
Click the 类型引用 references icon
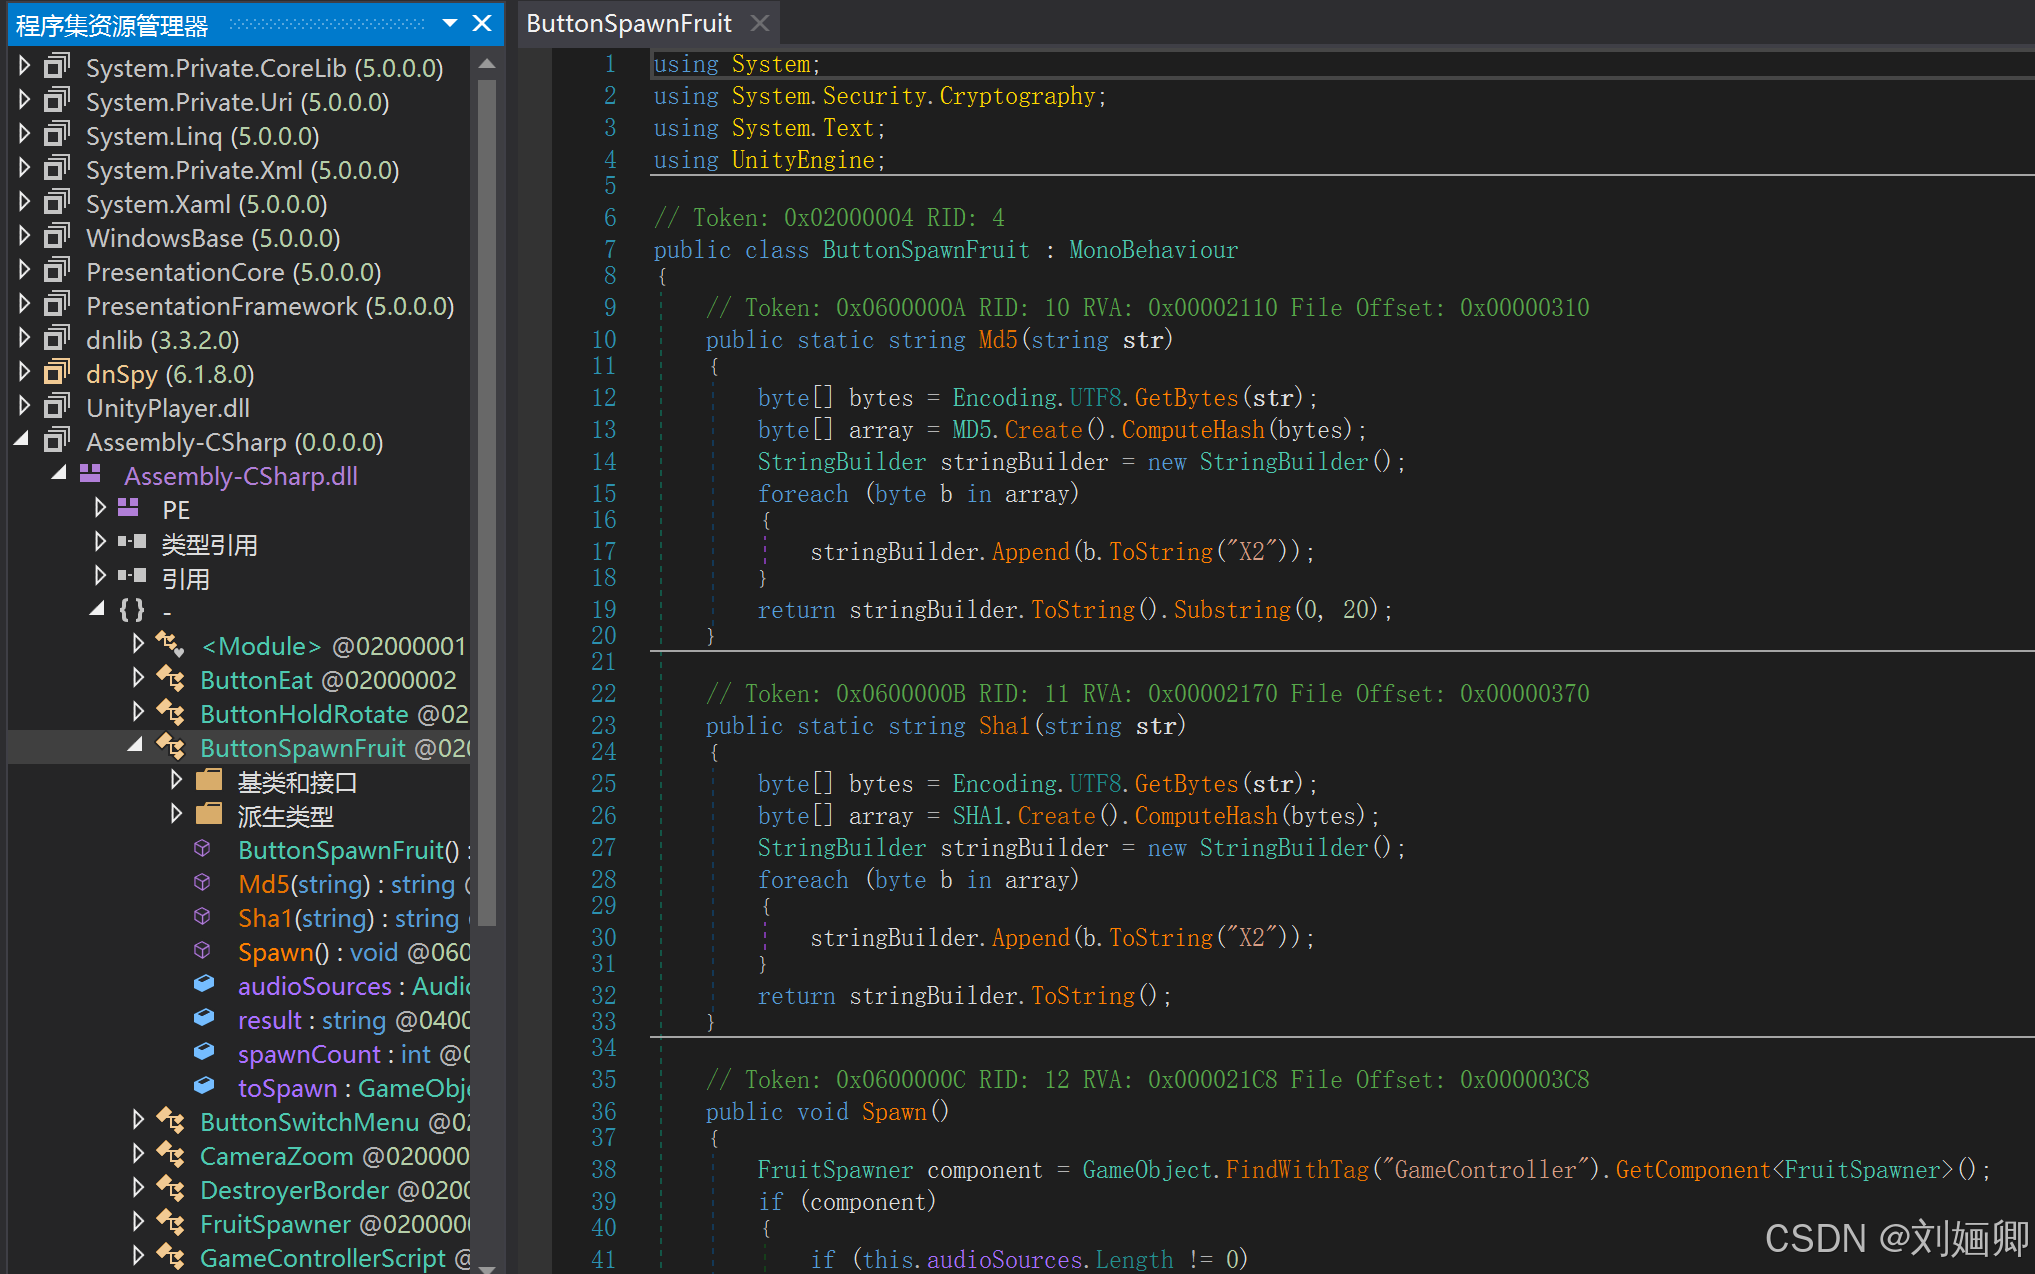pos(132,543)
